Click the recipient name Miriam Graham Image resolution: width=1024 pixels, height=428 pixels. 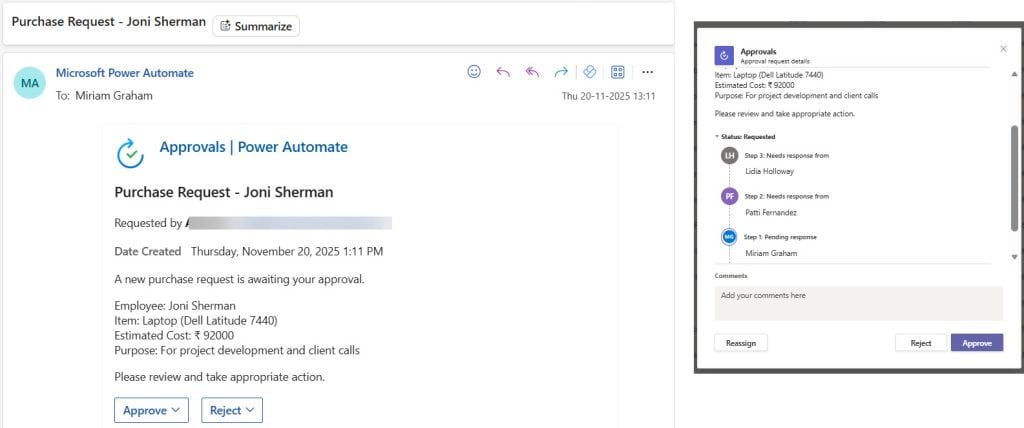coord(114,96)
